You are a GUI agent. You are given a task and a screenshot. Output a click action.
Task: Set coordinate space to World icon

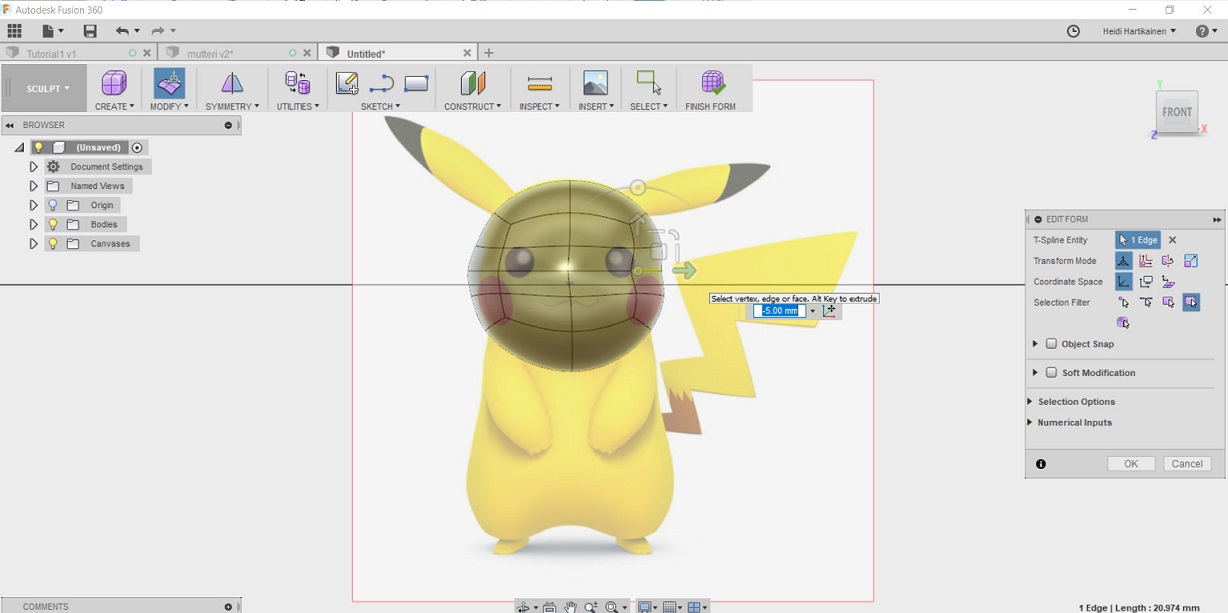[x=1124, y=282]
